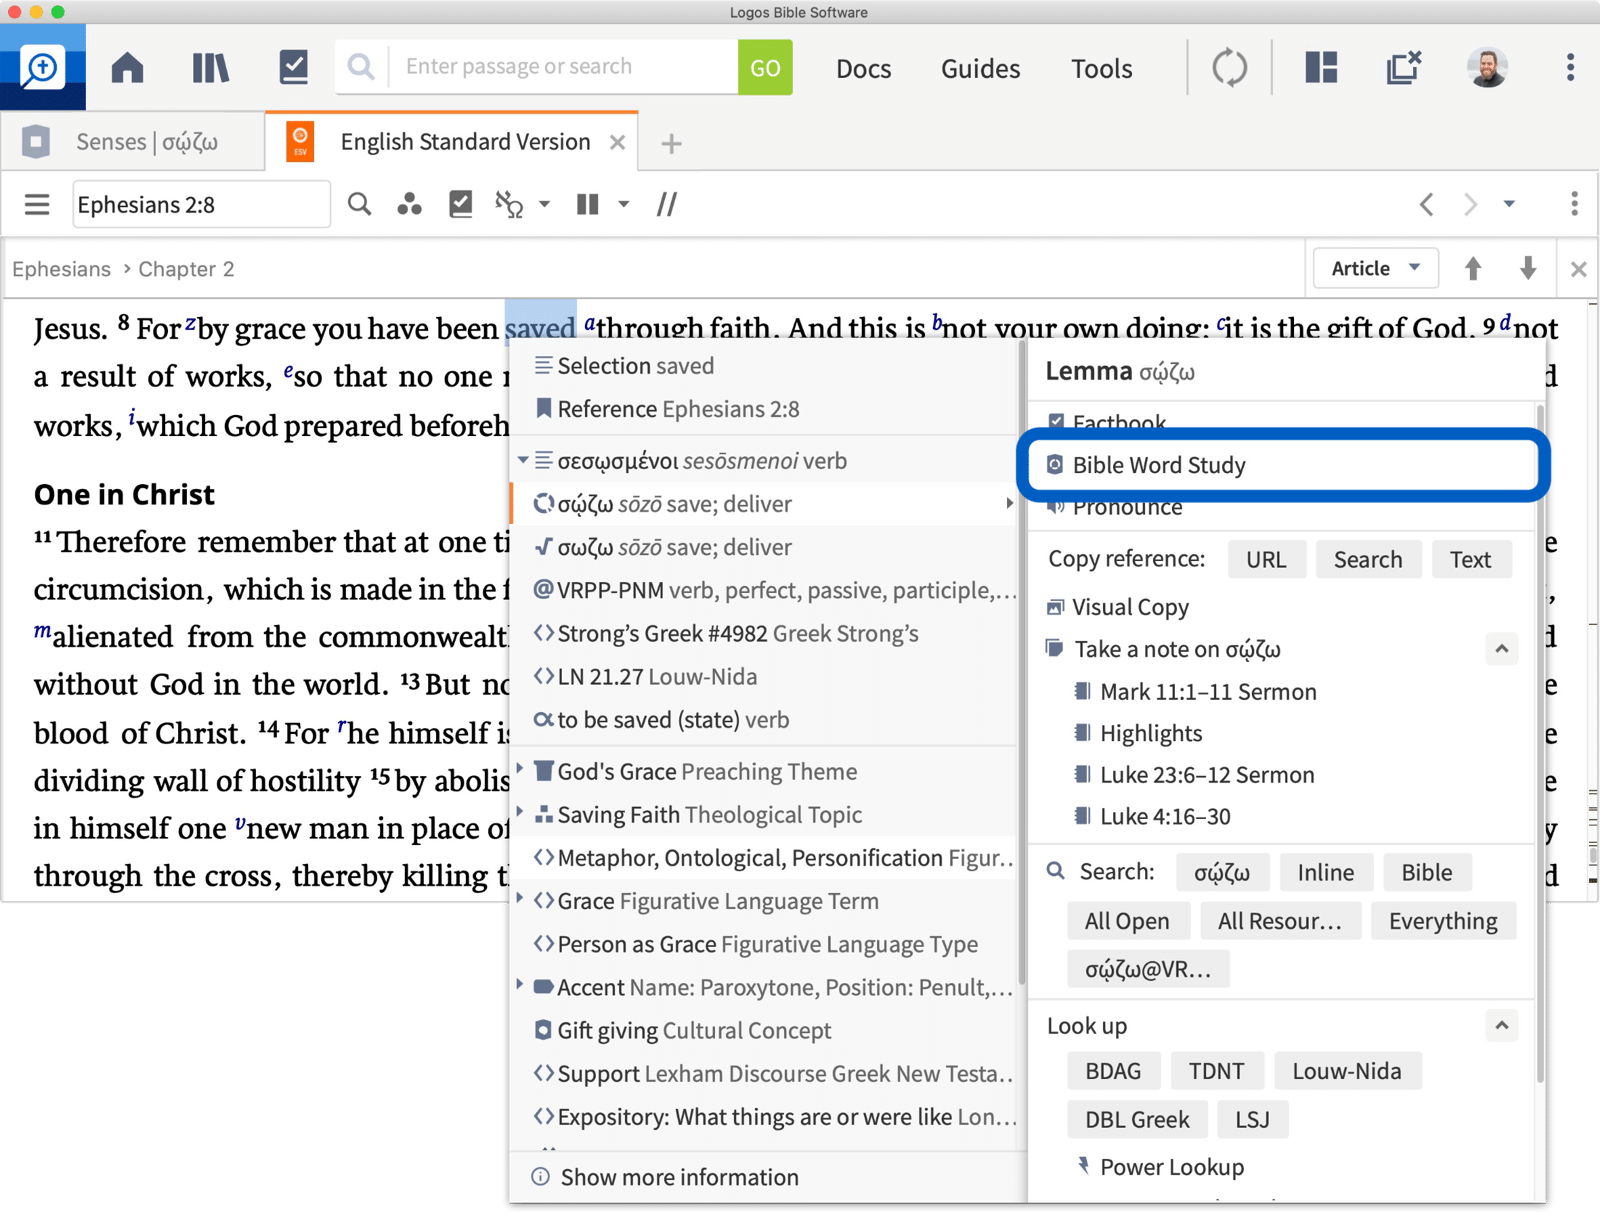Viewport: 1600px width, 1215px height.
Task: Collapse the Take a note section
Action: click(1501, 649)
